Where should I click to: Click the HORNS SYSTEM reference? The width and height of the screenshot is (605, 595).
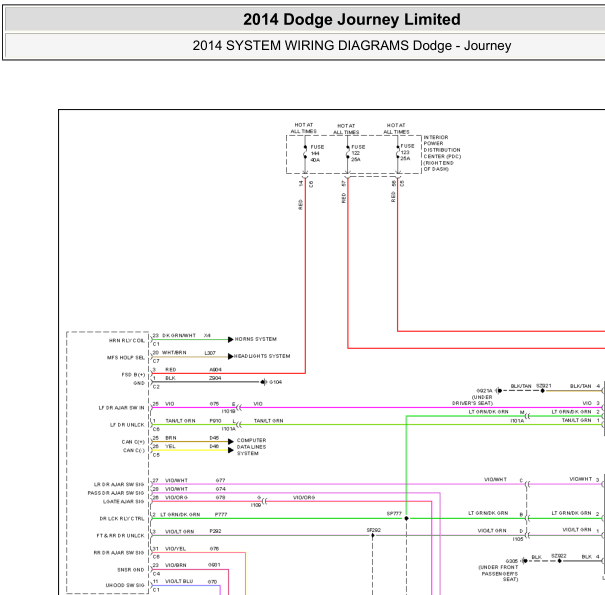[x=255, y=339]
